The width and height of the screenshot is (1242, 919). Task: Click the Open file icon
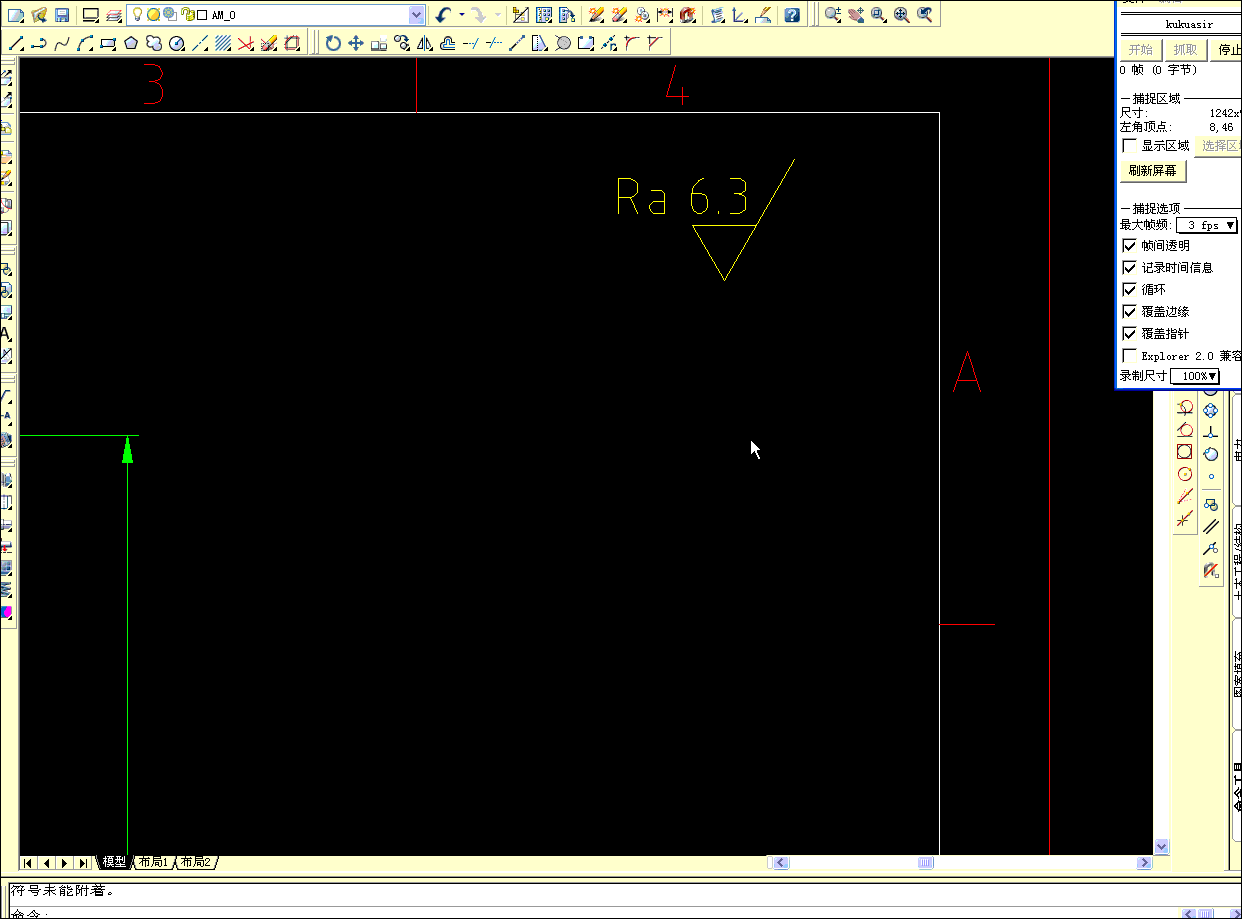click(x=39, y=15)
